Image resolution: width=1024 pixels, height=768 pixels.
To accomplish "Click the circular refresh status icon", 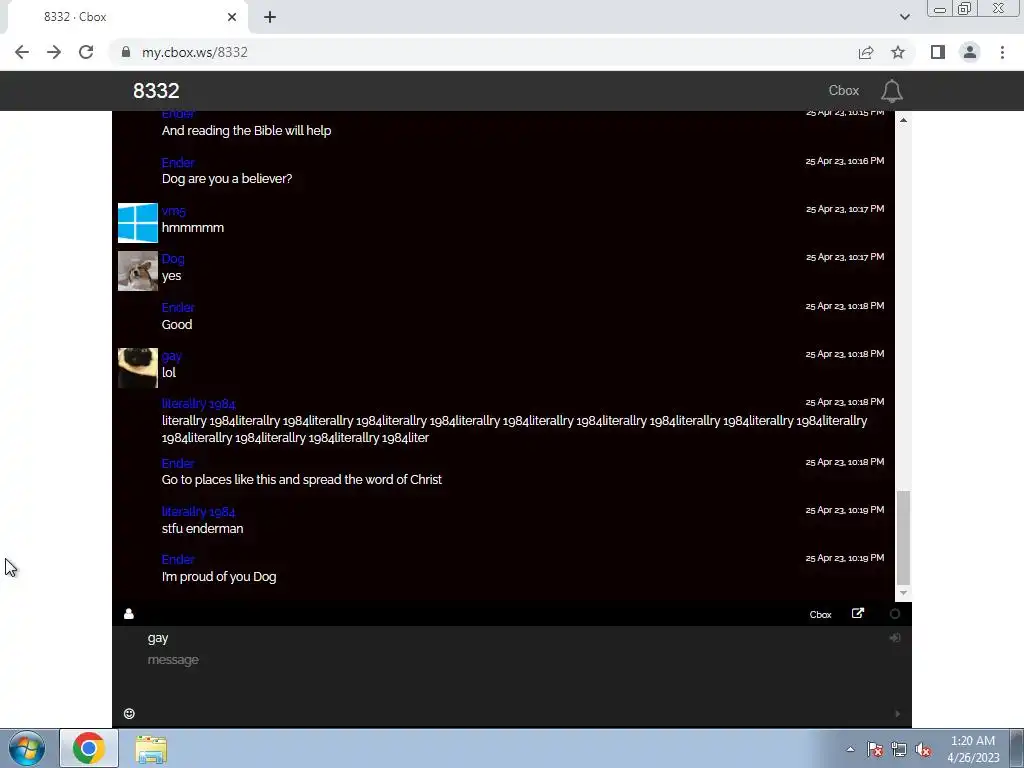I will point(895,614).
